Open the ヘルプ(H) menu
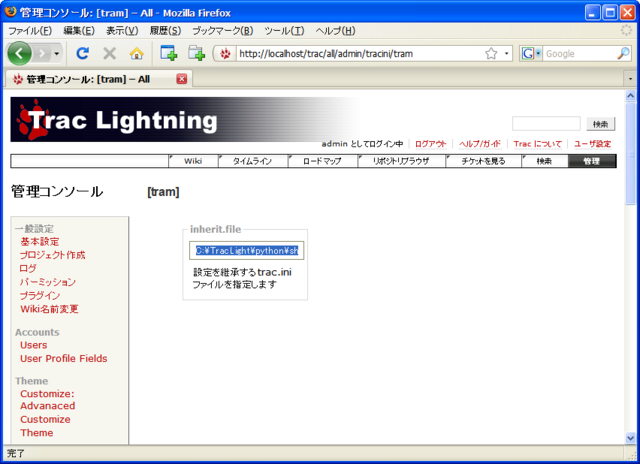This screenshot has width=640, height=464. 335,31
